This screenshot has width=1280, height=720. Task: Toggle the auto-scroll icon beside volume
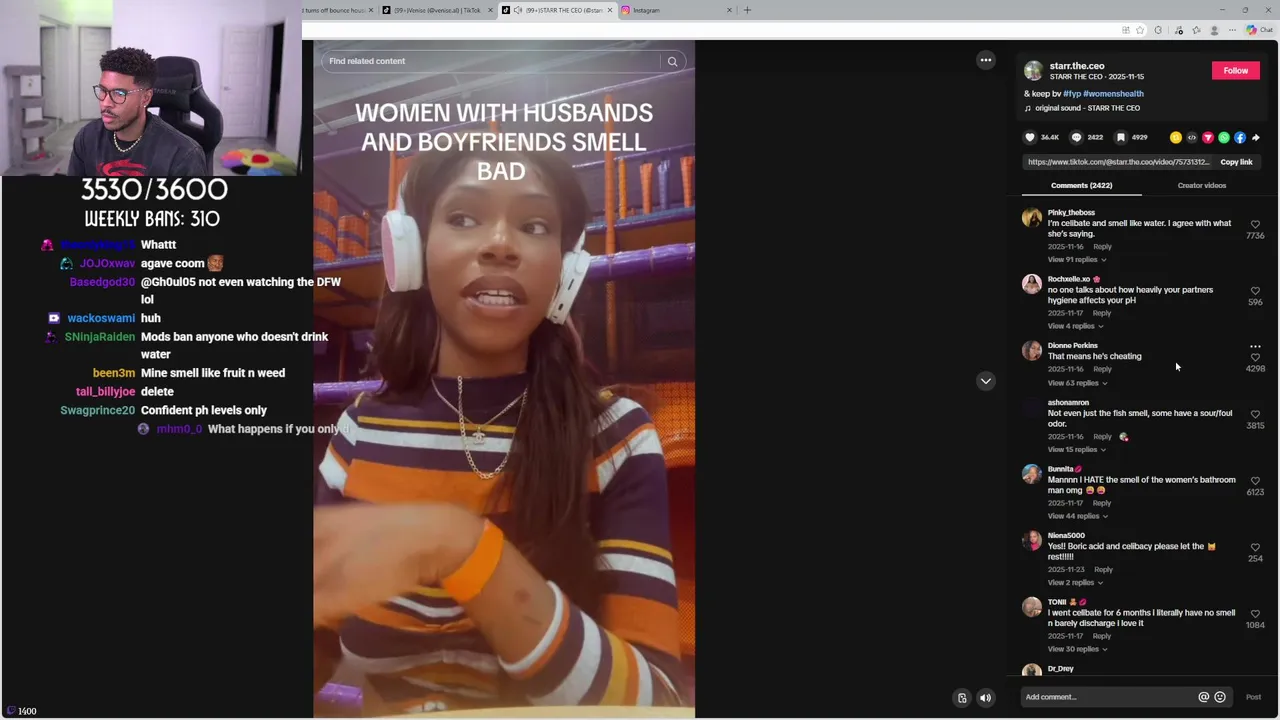point(962,698)
